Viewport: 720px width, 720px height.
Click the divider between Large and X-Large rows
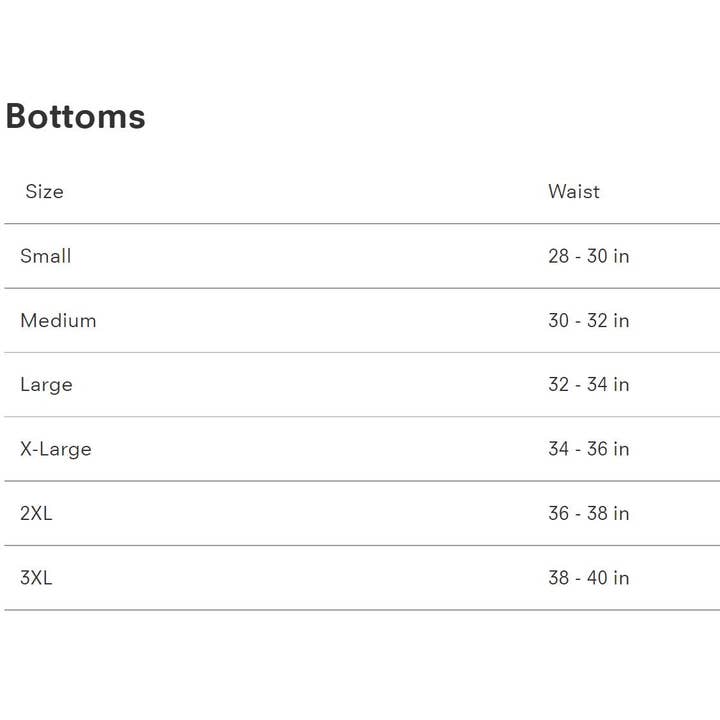tap(360, 417)
